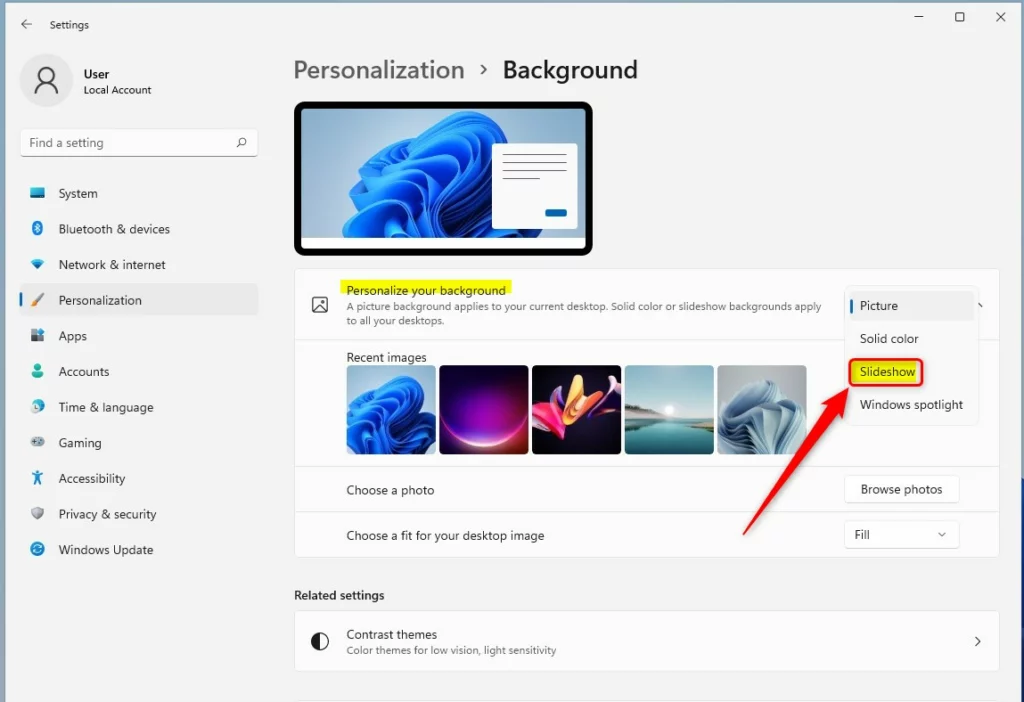
Task: Select the blue bloom recent image
Action: (x=391, y=409)
